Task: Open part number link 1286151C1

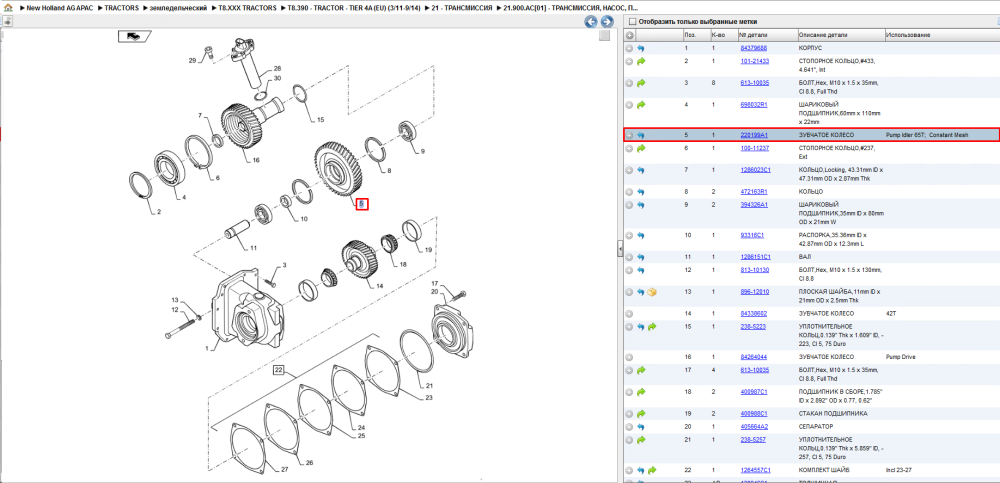Action: (x=755, y=257)
